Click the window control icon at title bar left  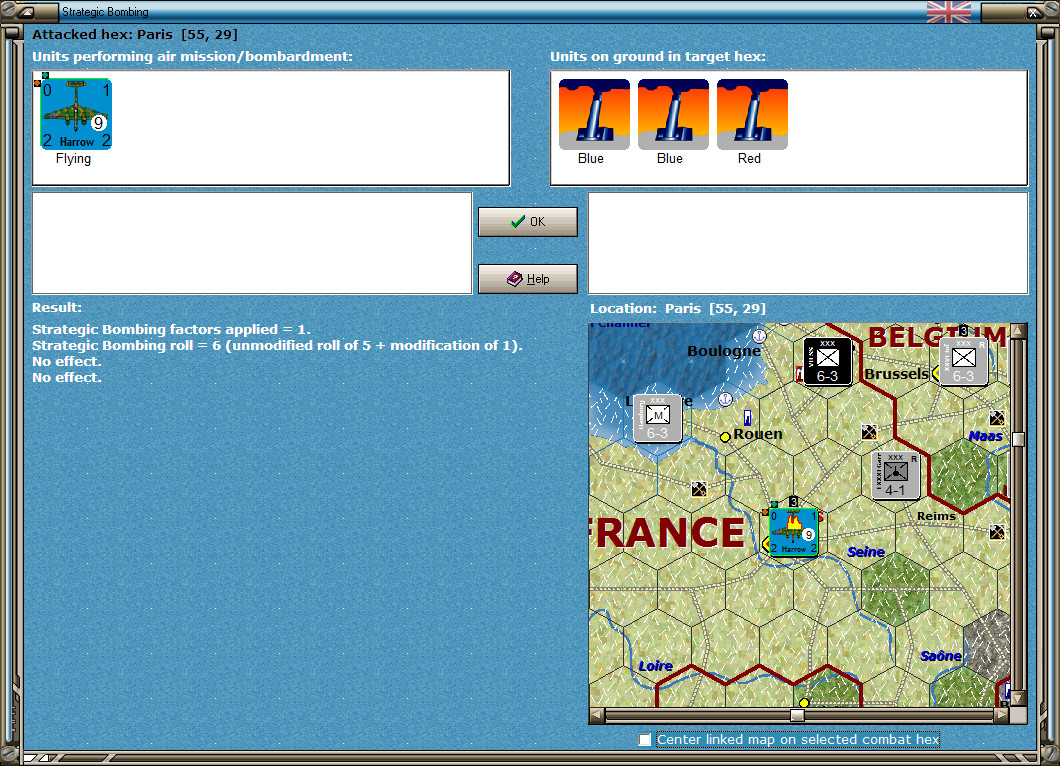[x=26, y=11]
